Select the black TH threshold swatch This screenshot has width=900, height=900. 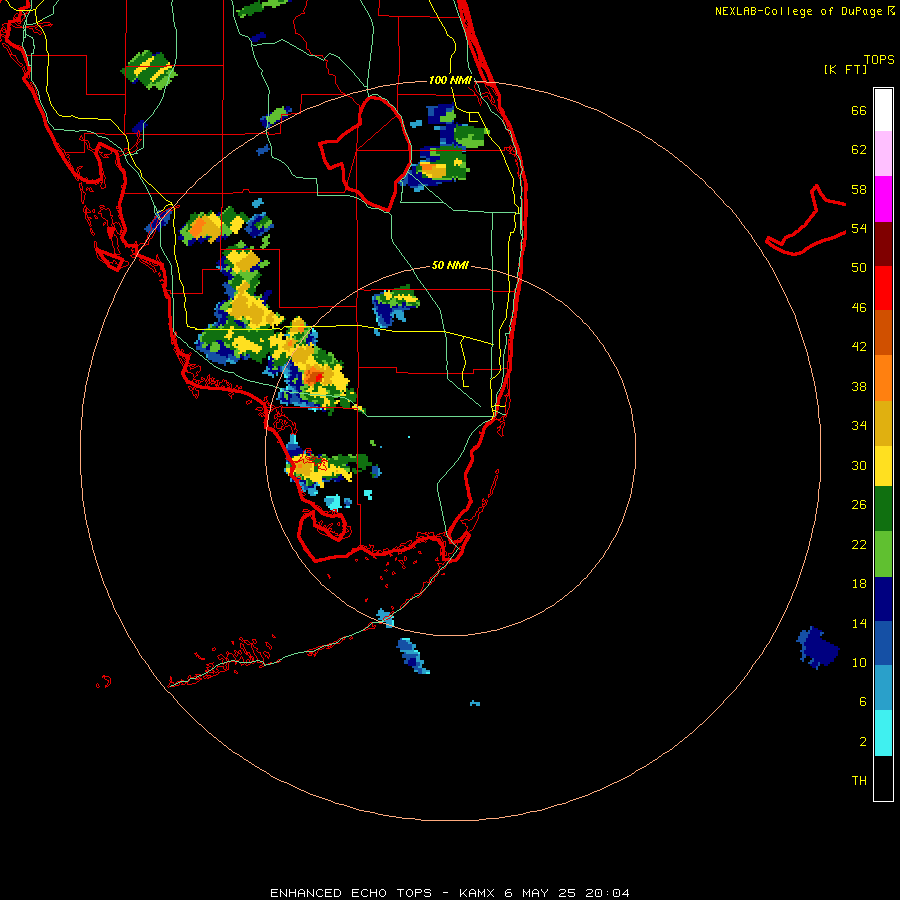[x=883, y=778]
